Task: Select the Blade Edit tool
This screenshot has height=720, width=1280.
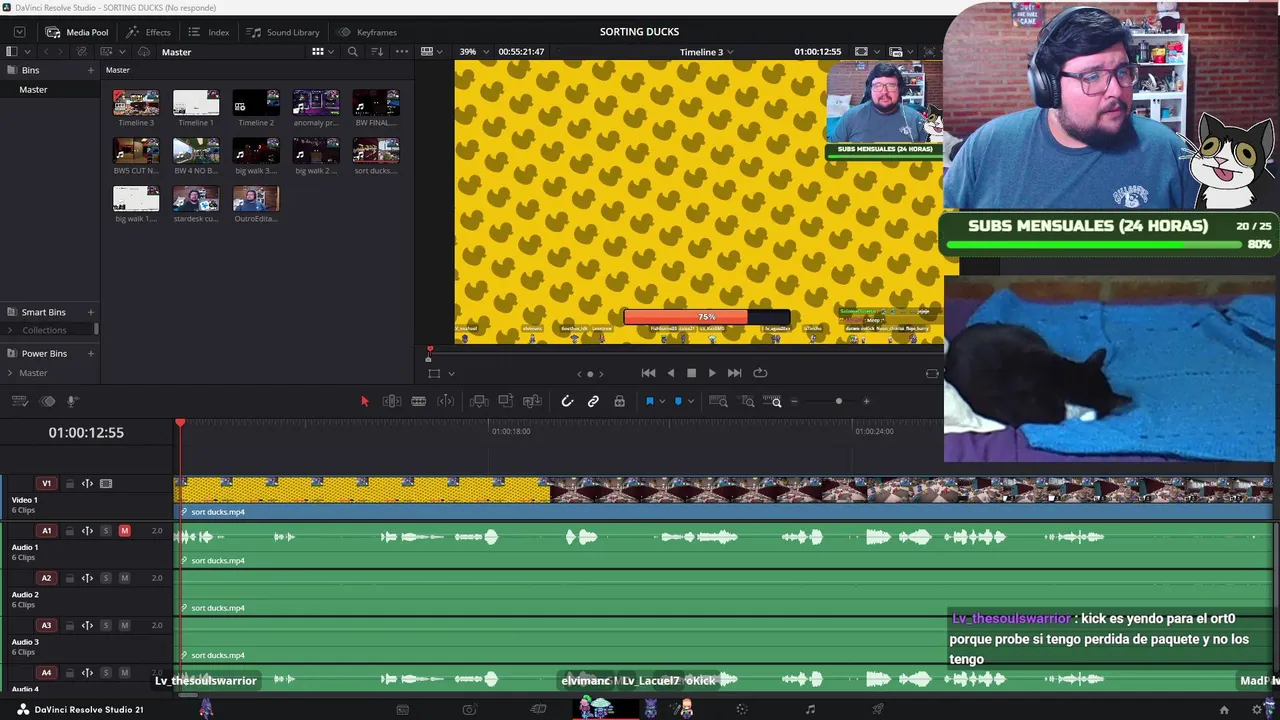Action: click(419, 401)
